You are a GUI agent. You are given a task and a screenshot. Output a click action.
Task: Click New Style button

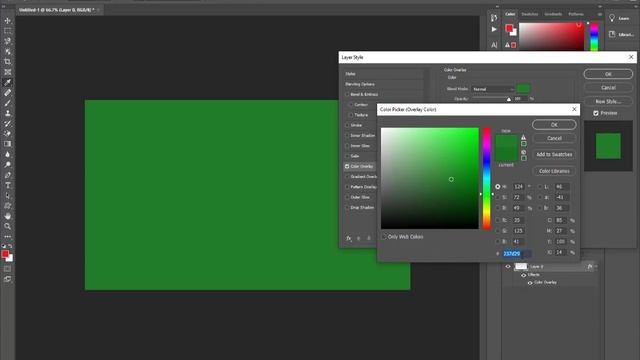point(608,101)
